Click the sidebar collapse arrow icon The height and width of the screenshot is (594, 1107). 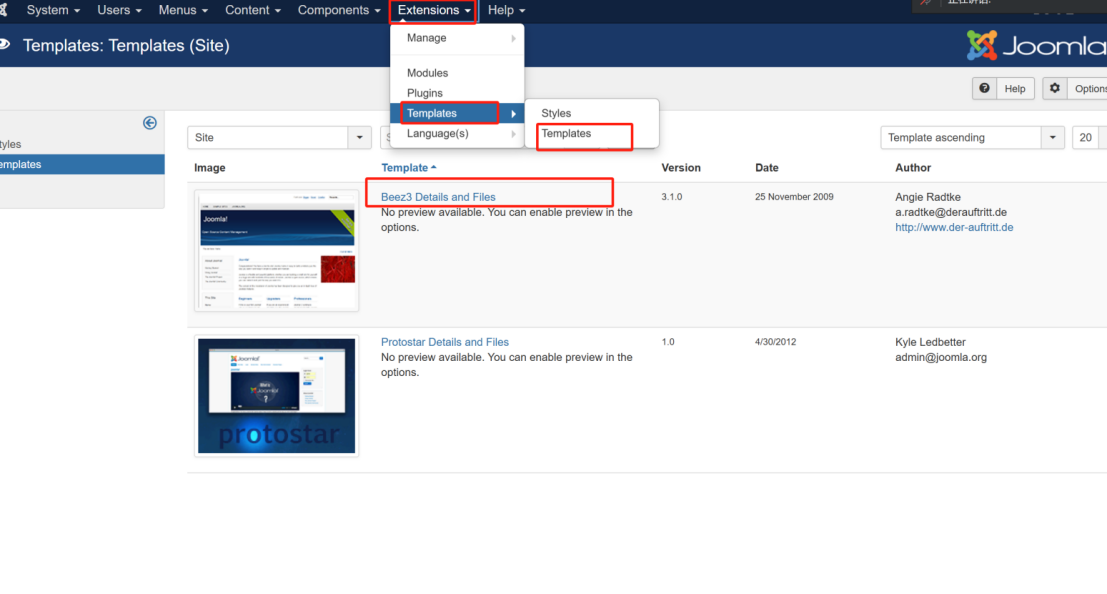pyautogui.click(x=150, y=123)
